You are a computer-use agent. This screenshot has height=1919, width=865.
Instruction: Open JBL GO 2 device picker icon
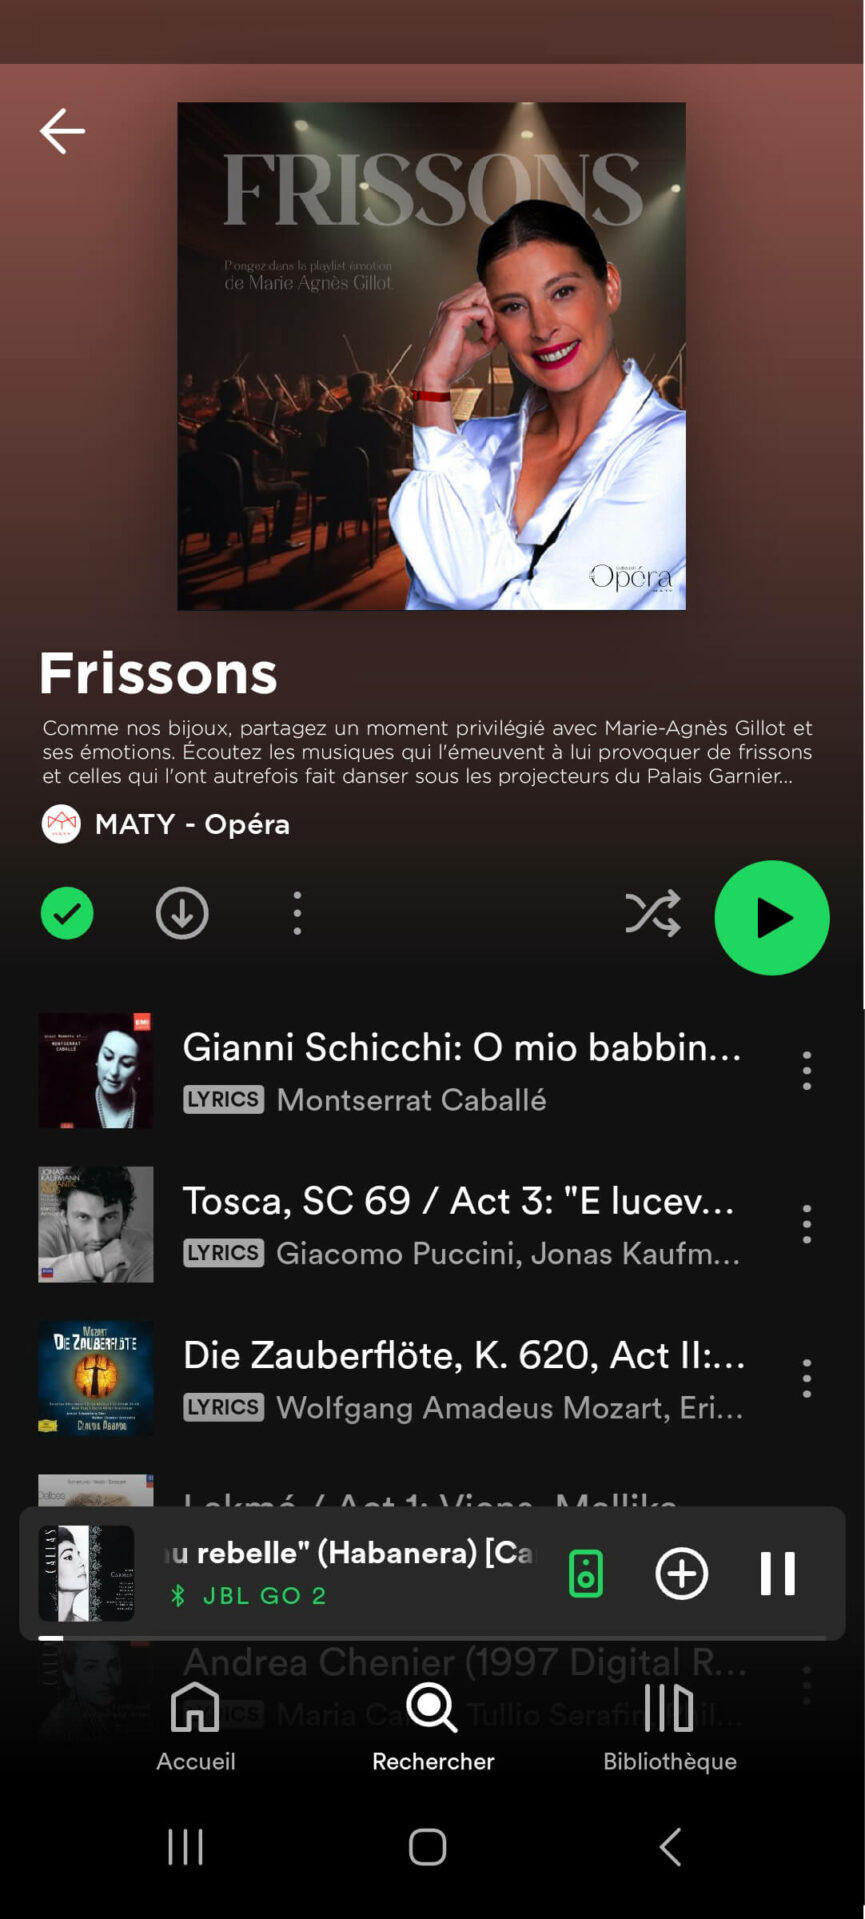(x=586, y=1573)
